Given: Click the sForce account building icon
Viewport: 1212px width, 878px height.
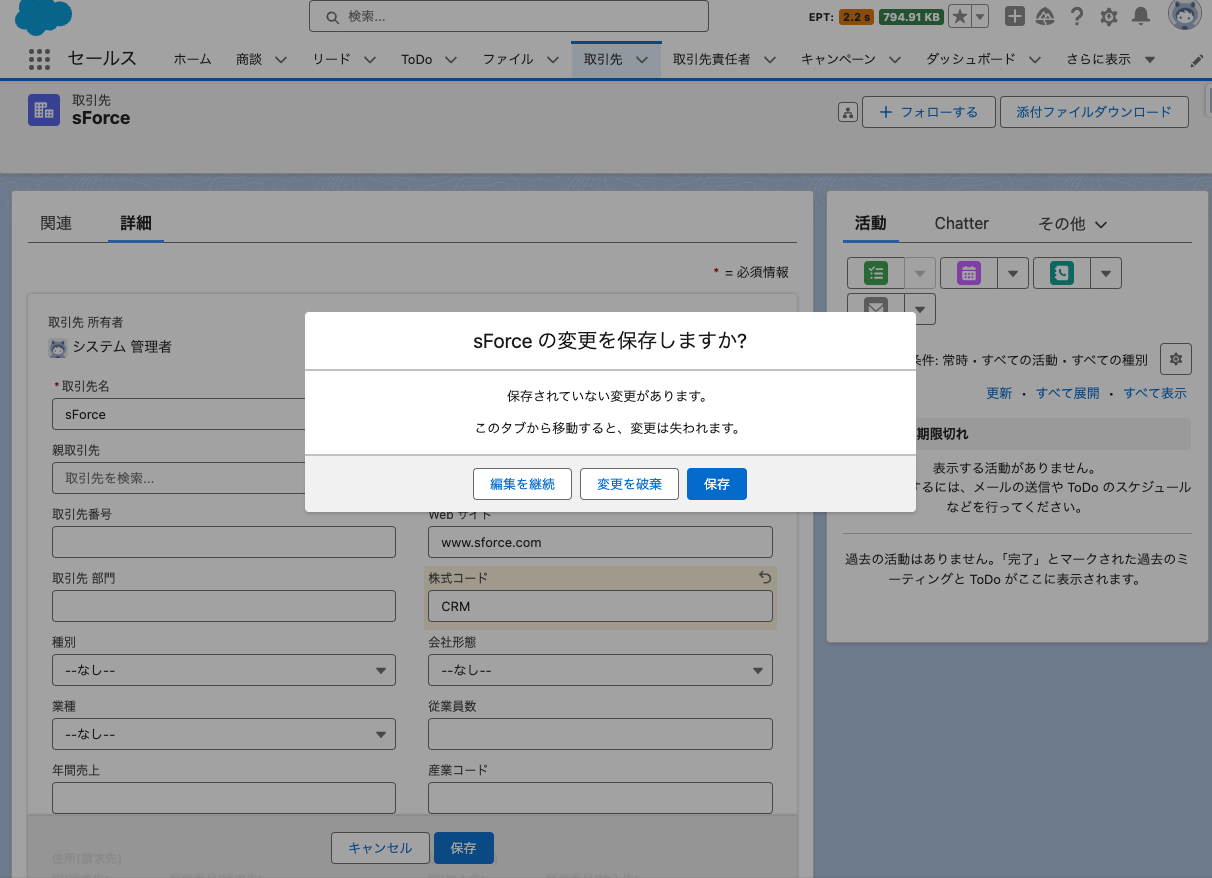Looking at the screenshot, I should pyautogui.click(x=44, y=111).
